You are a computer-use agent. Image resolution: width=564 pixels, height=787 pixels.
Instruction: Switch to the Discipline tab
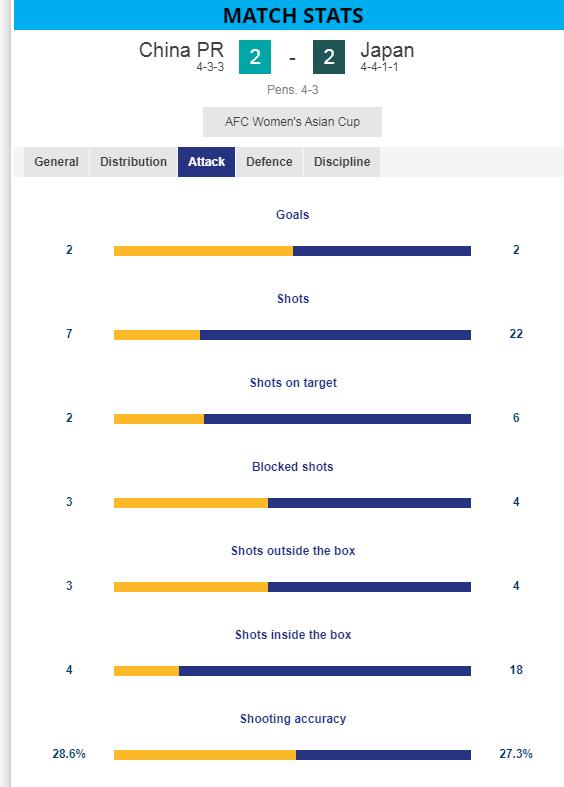click(342, 162)
